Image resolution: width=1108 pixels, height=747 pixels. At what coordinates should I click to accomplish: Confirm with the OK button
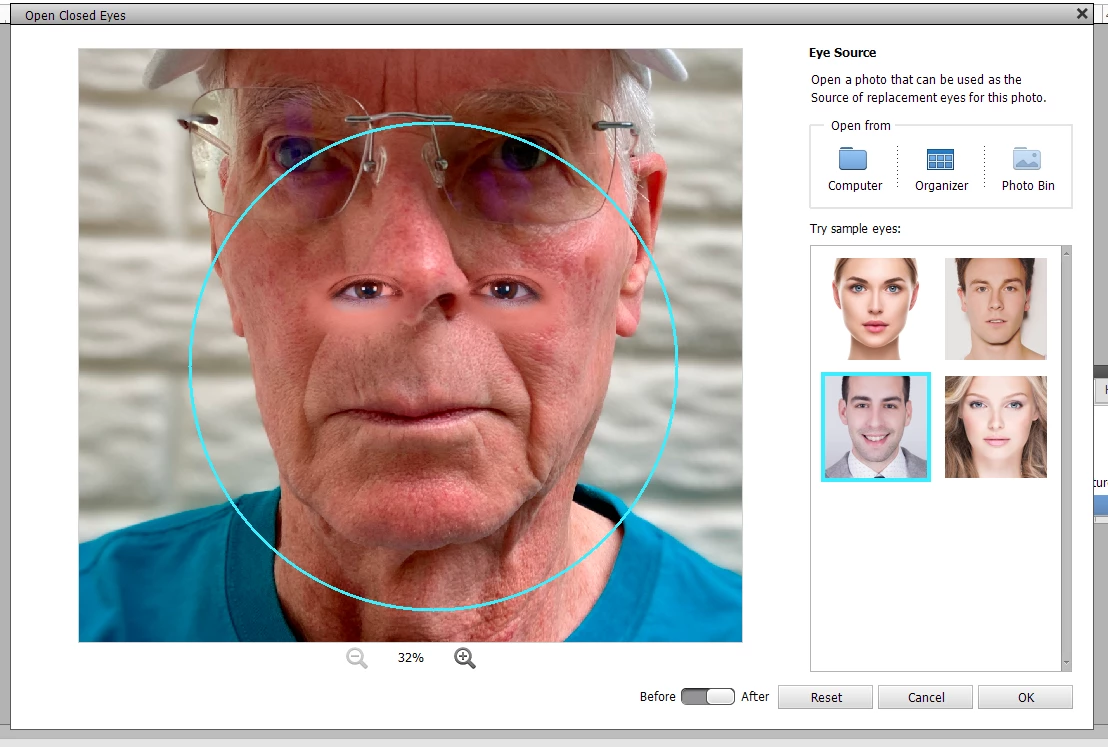click(x=1025, y=698)
